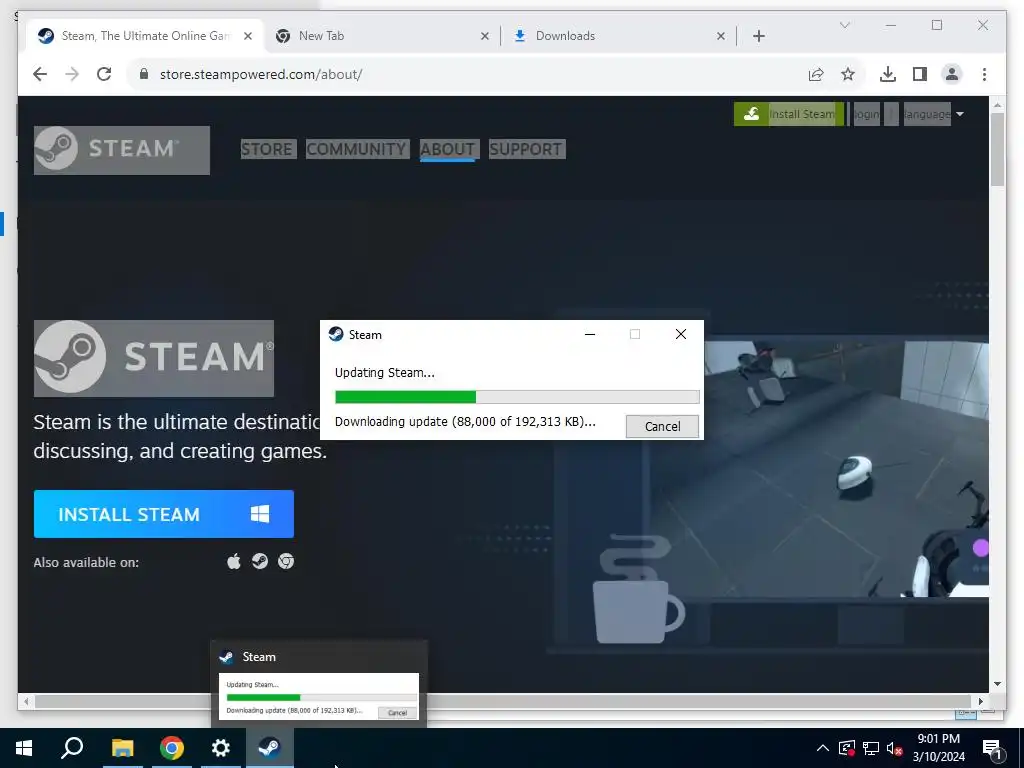Click the Updating Steam progress bar
1024x768 pixels.
point(517,397)
